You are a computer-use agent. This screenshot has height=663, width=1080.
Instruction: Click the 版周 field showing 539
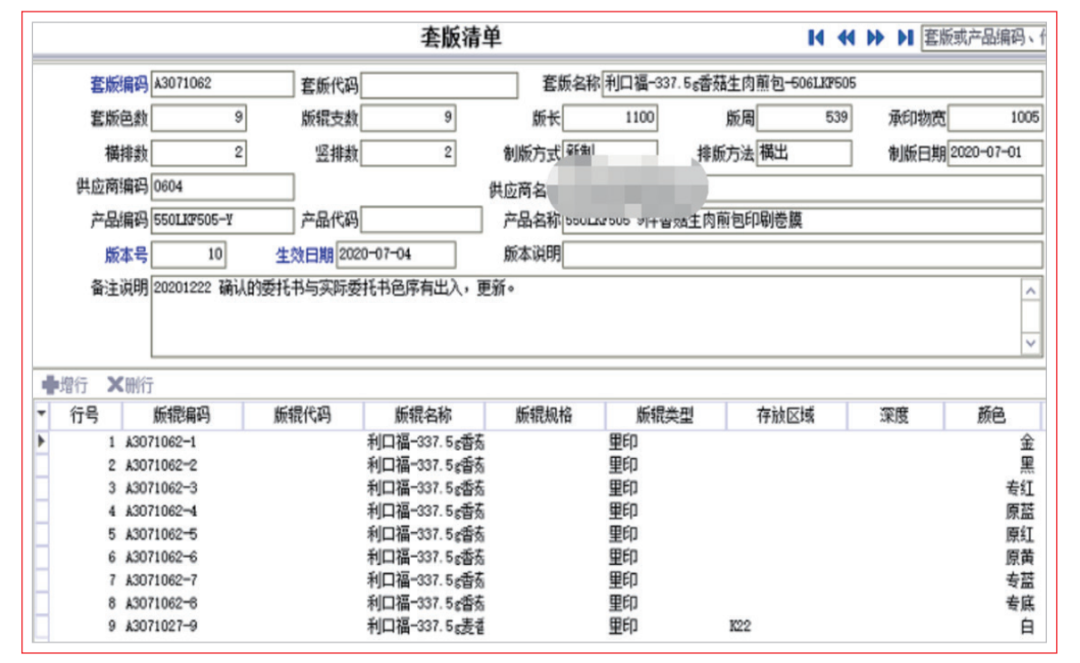(x=804, y=118)
